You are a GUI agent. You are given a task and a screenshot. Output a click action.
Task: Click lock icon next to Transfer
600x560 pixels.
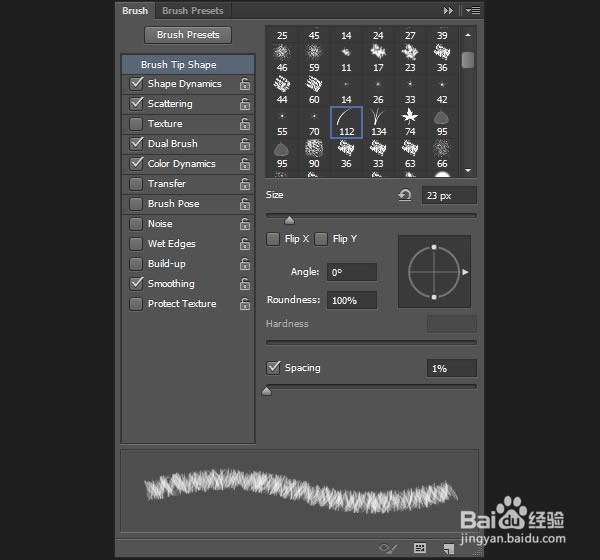pyautogui.click(x=245, y=184)
